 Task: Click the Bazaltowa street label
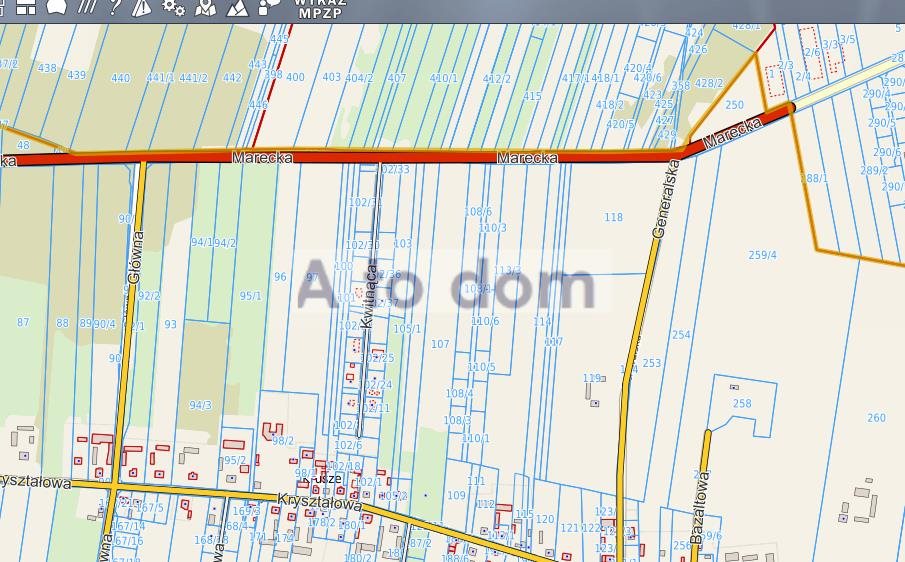click(703, 492)
